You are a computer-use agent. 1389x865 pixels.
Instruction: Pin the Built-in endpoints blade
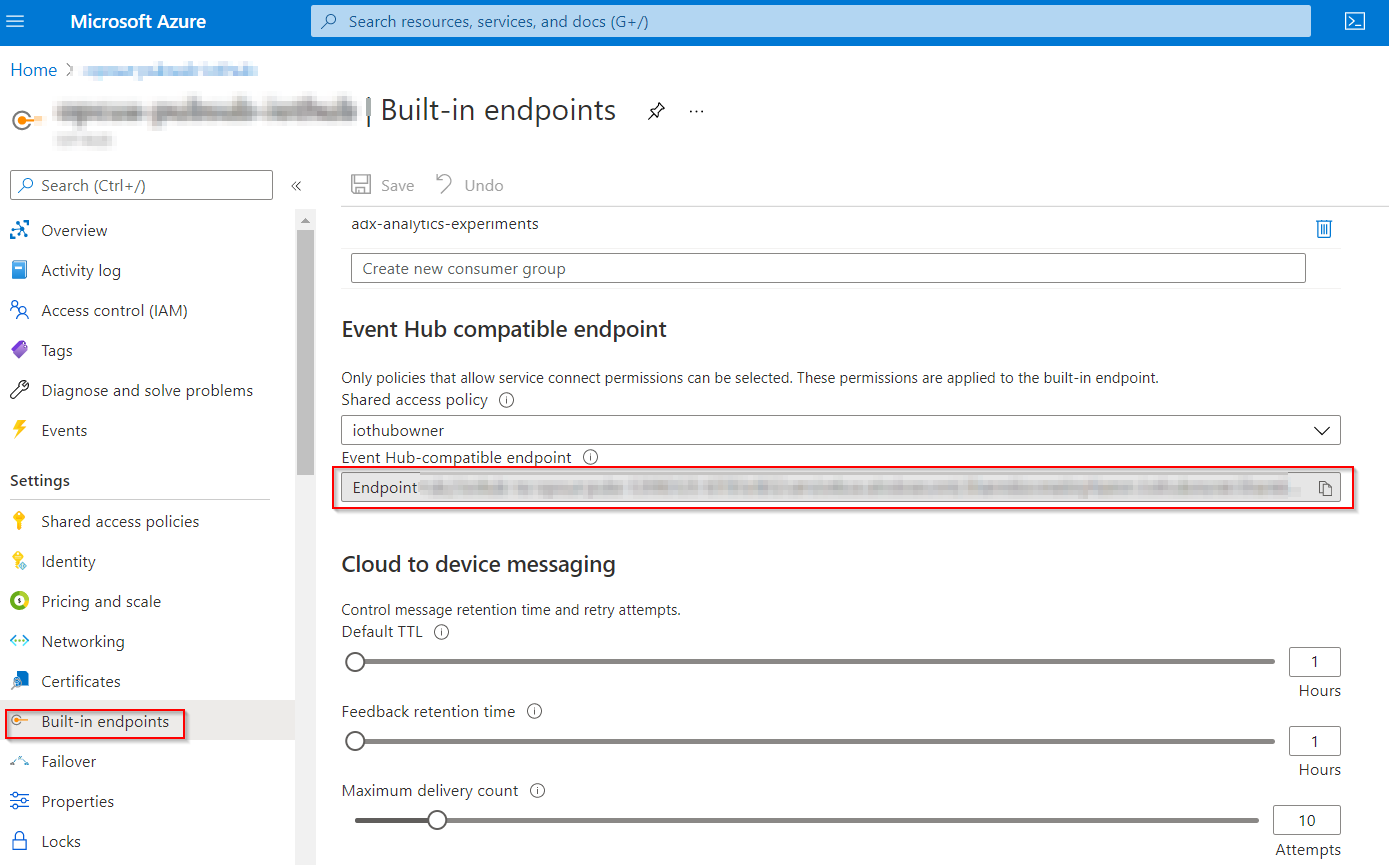(x=656, y=111)
